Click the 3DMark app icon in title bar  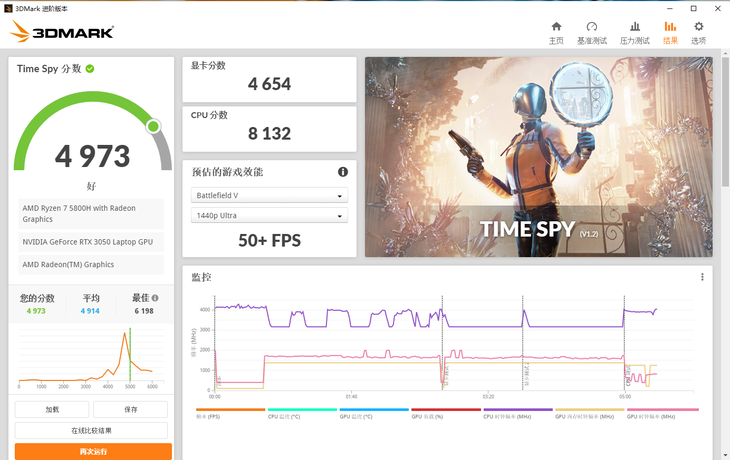point(8,8)
